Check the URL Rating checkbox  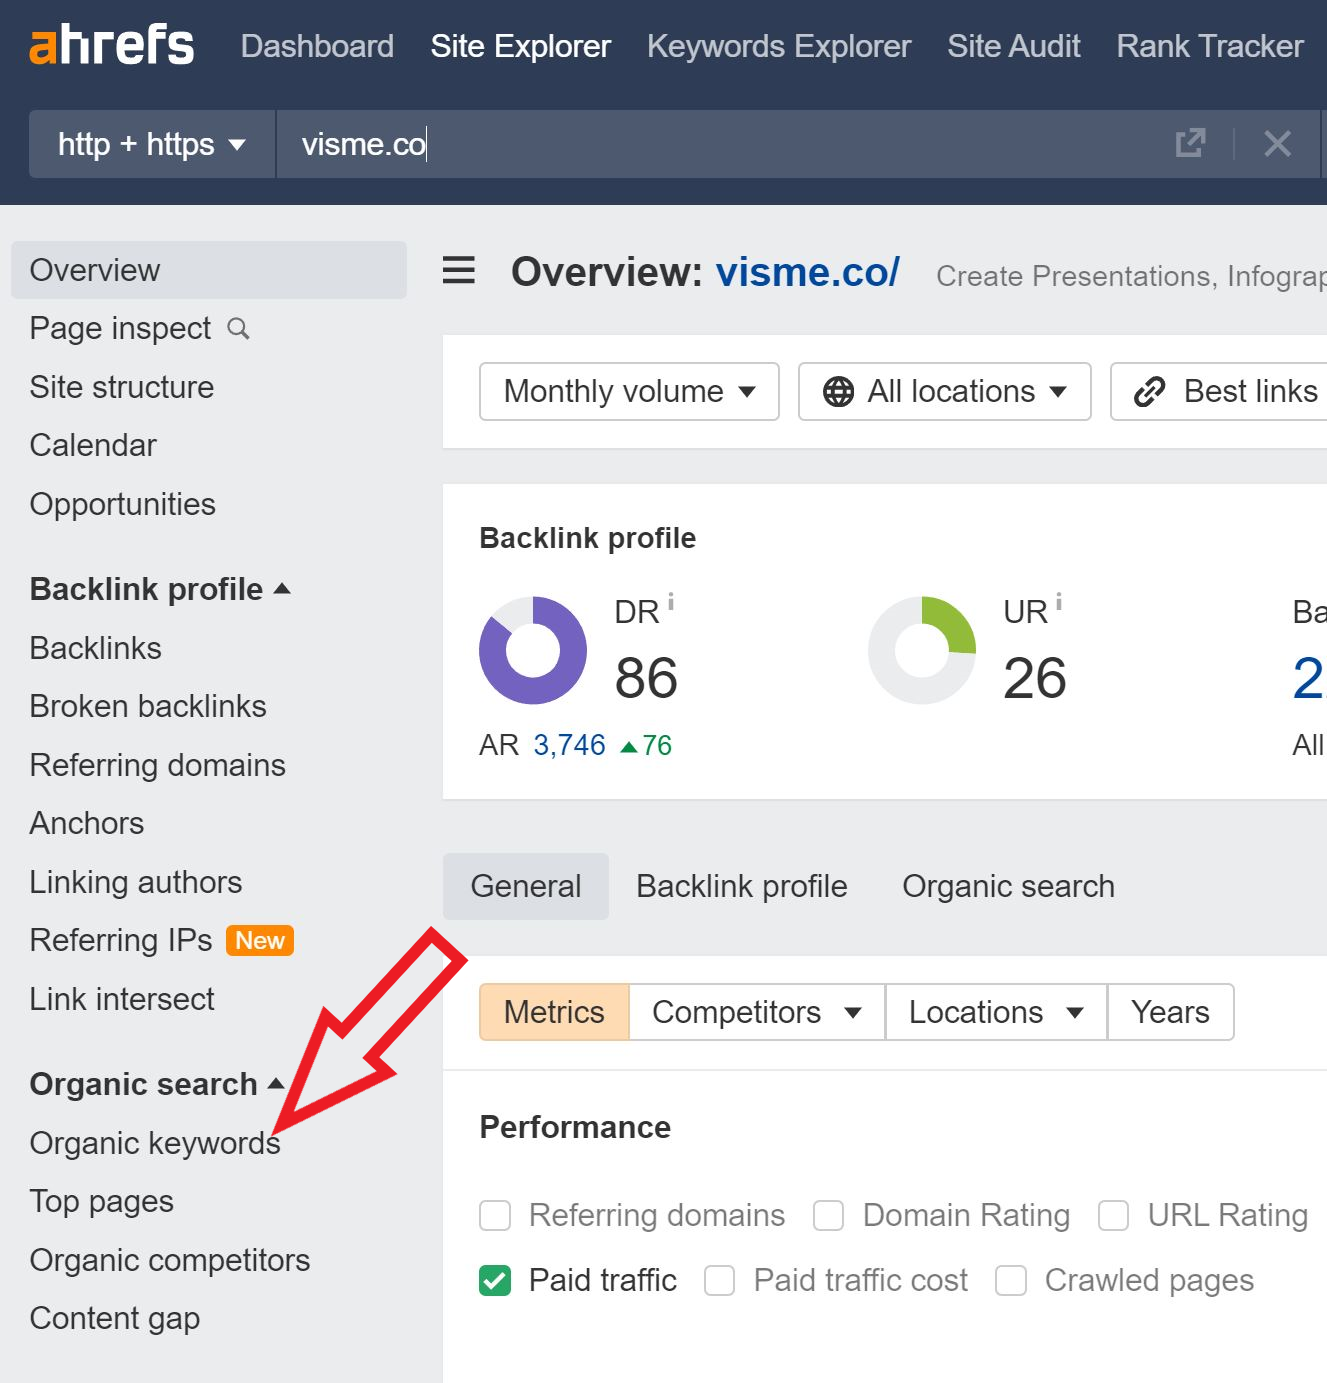tap(1114, 1216)
